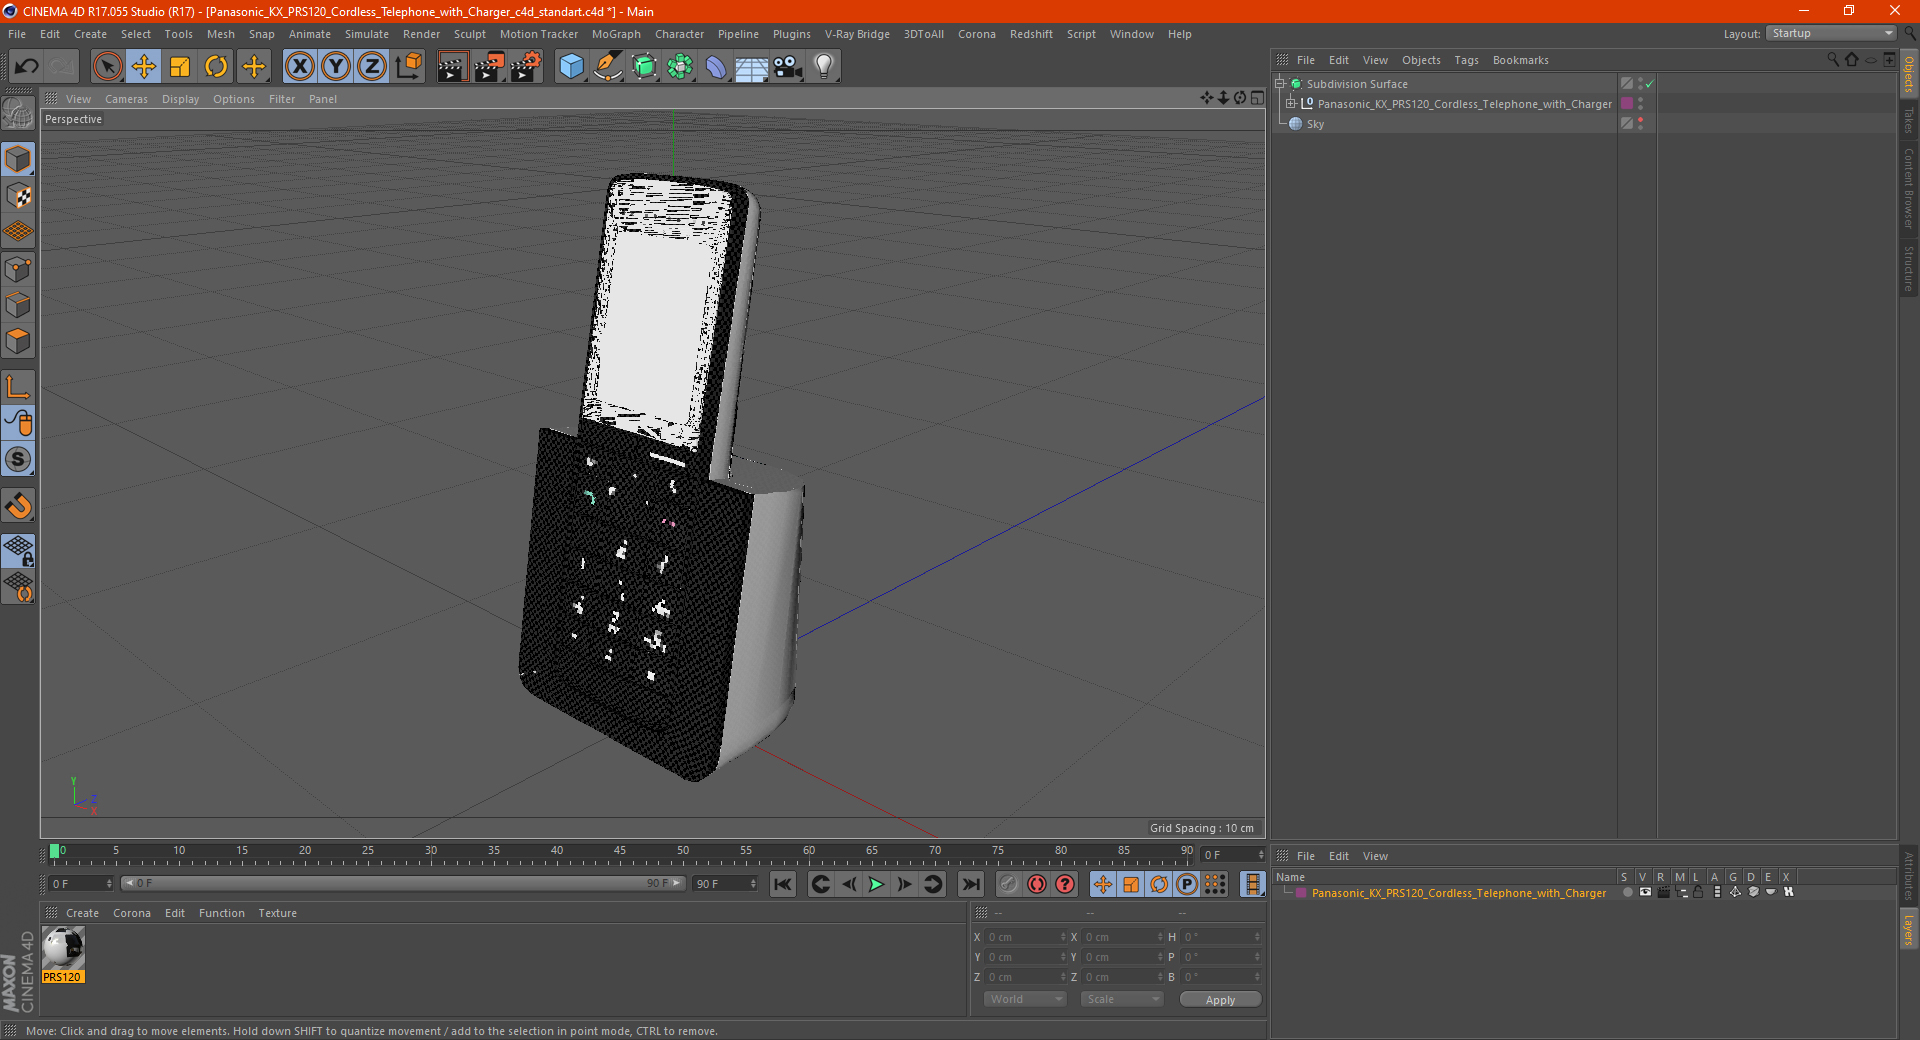Add a Floor environment object

tap(751, 67)
